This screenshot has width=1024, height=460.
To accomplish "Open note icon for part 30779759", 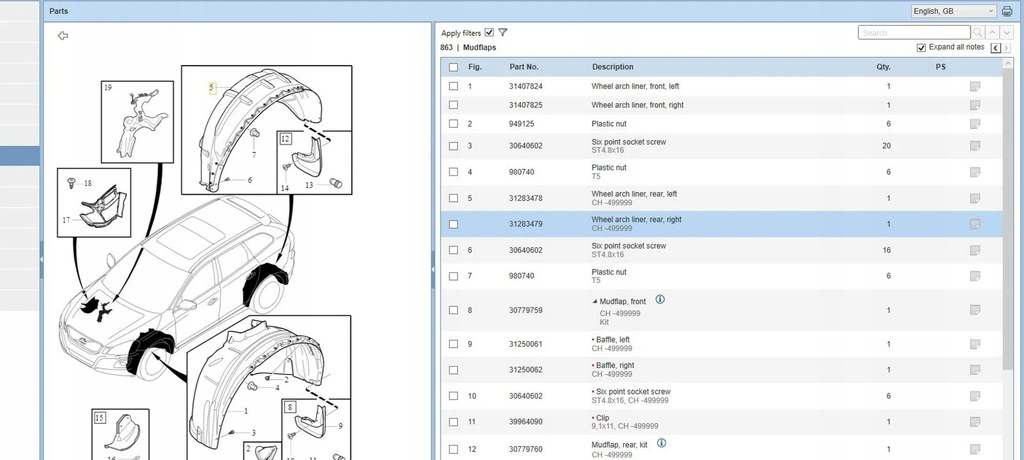I will 975,310.
